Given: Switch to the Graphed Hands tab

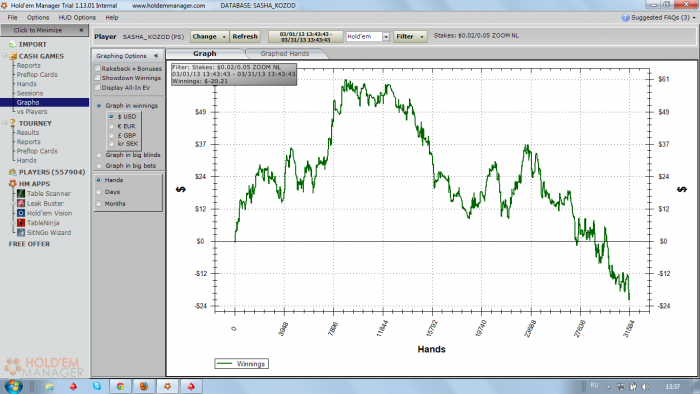Looking at the screenshot, I should pyautogui.click(x=285, y=54).
